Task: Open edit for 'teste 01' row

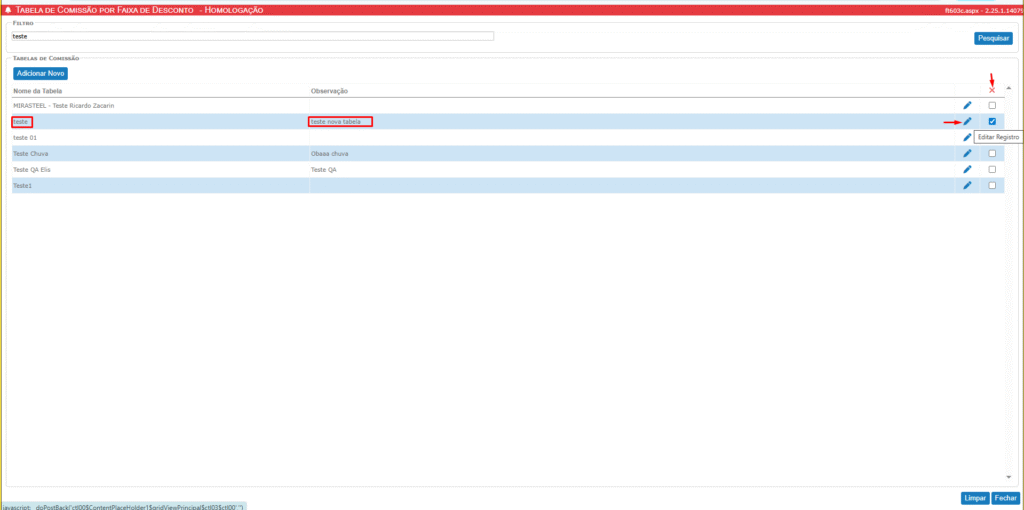Action: click(x=967, y=137)
